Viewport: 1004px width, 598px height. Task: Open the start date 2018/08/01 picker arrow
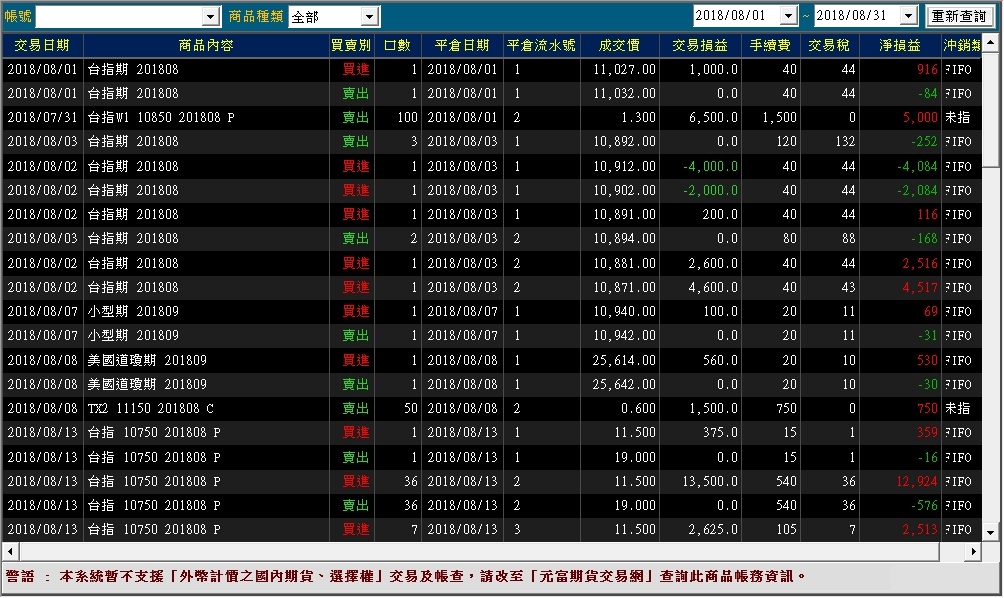(x=789, y=15)
